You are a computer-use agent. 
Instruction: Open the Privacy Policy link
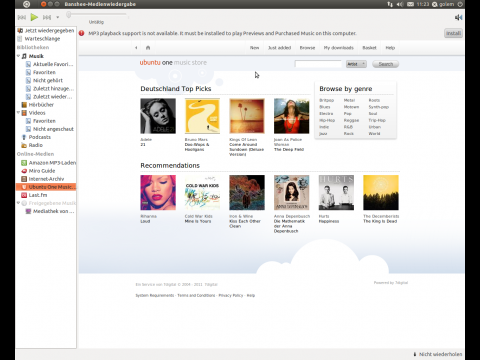point(231,295)
